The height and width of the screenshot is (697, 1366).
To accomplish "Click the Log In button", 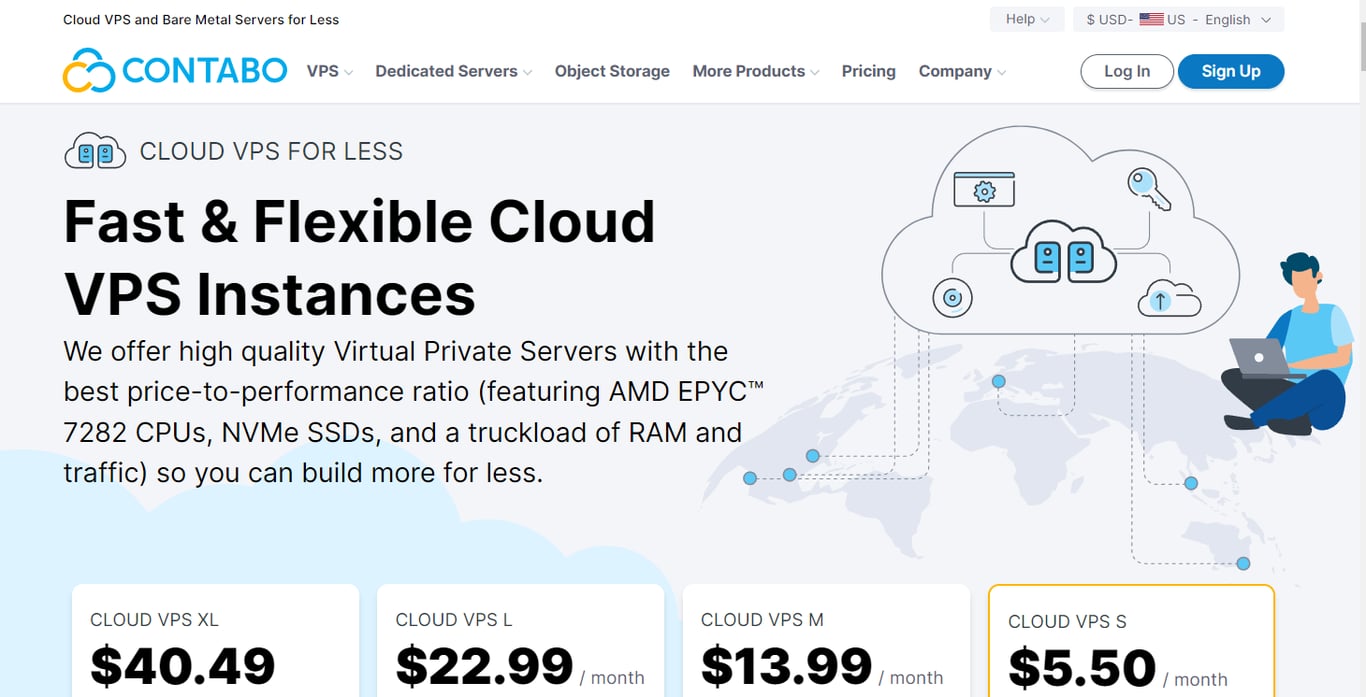I will click(x=1126, y=71).
